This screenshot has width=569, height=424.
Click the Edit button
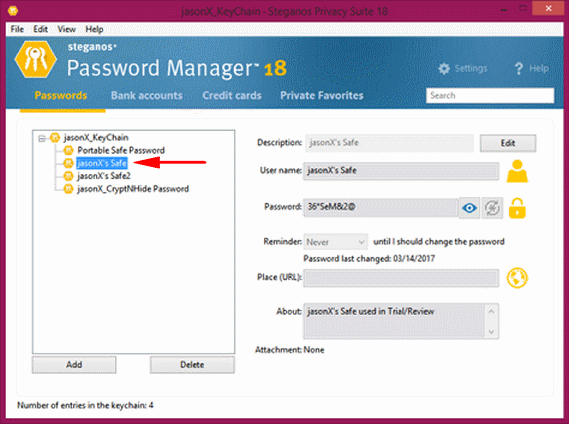508,143
